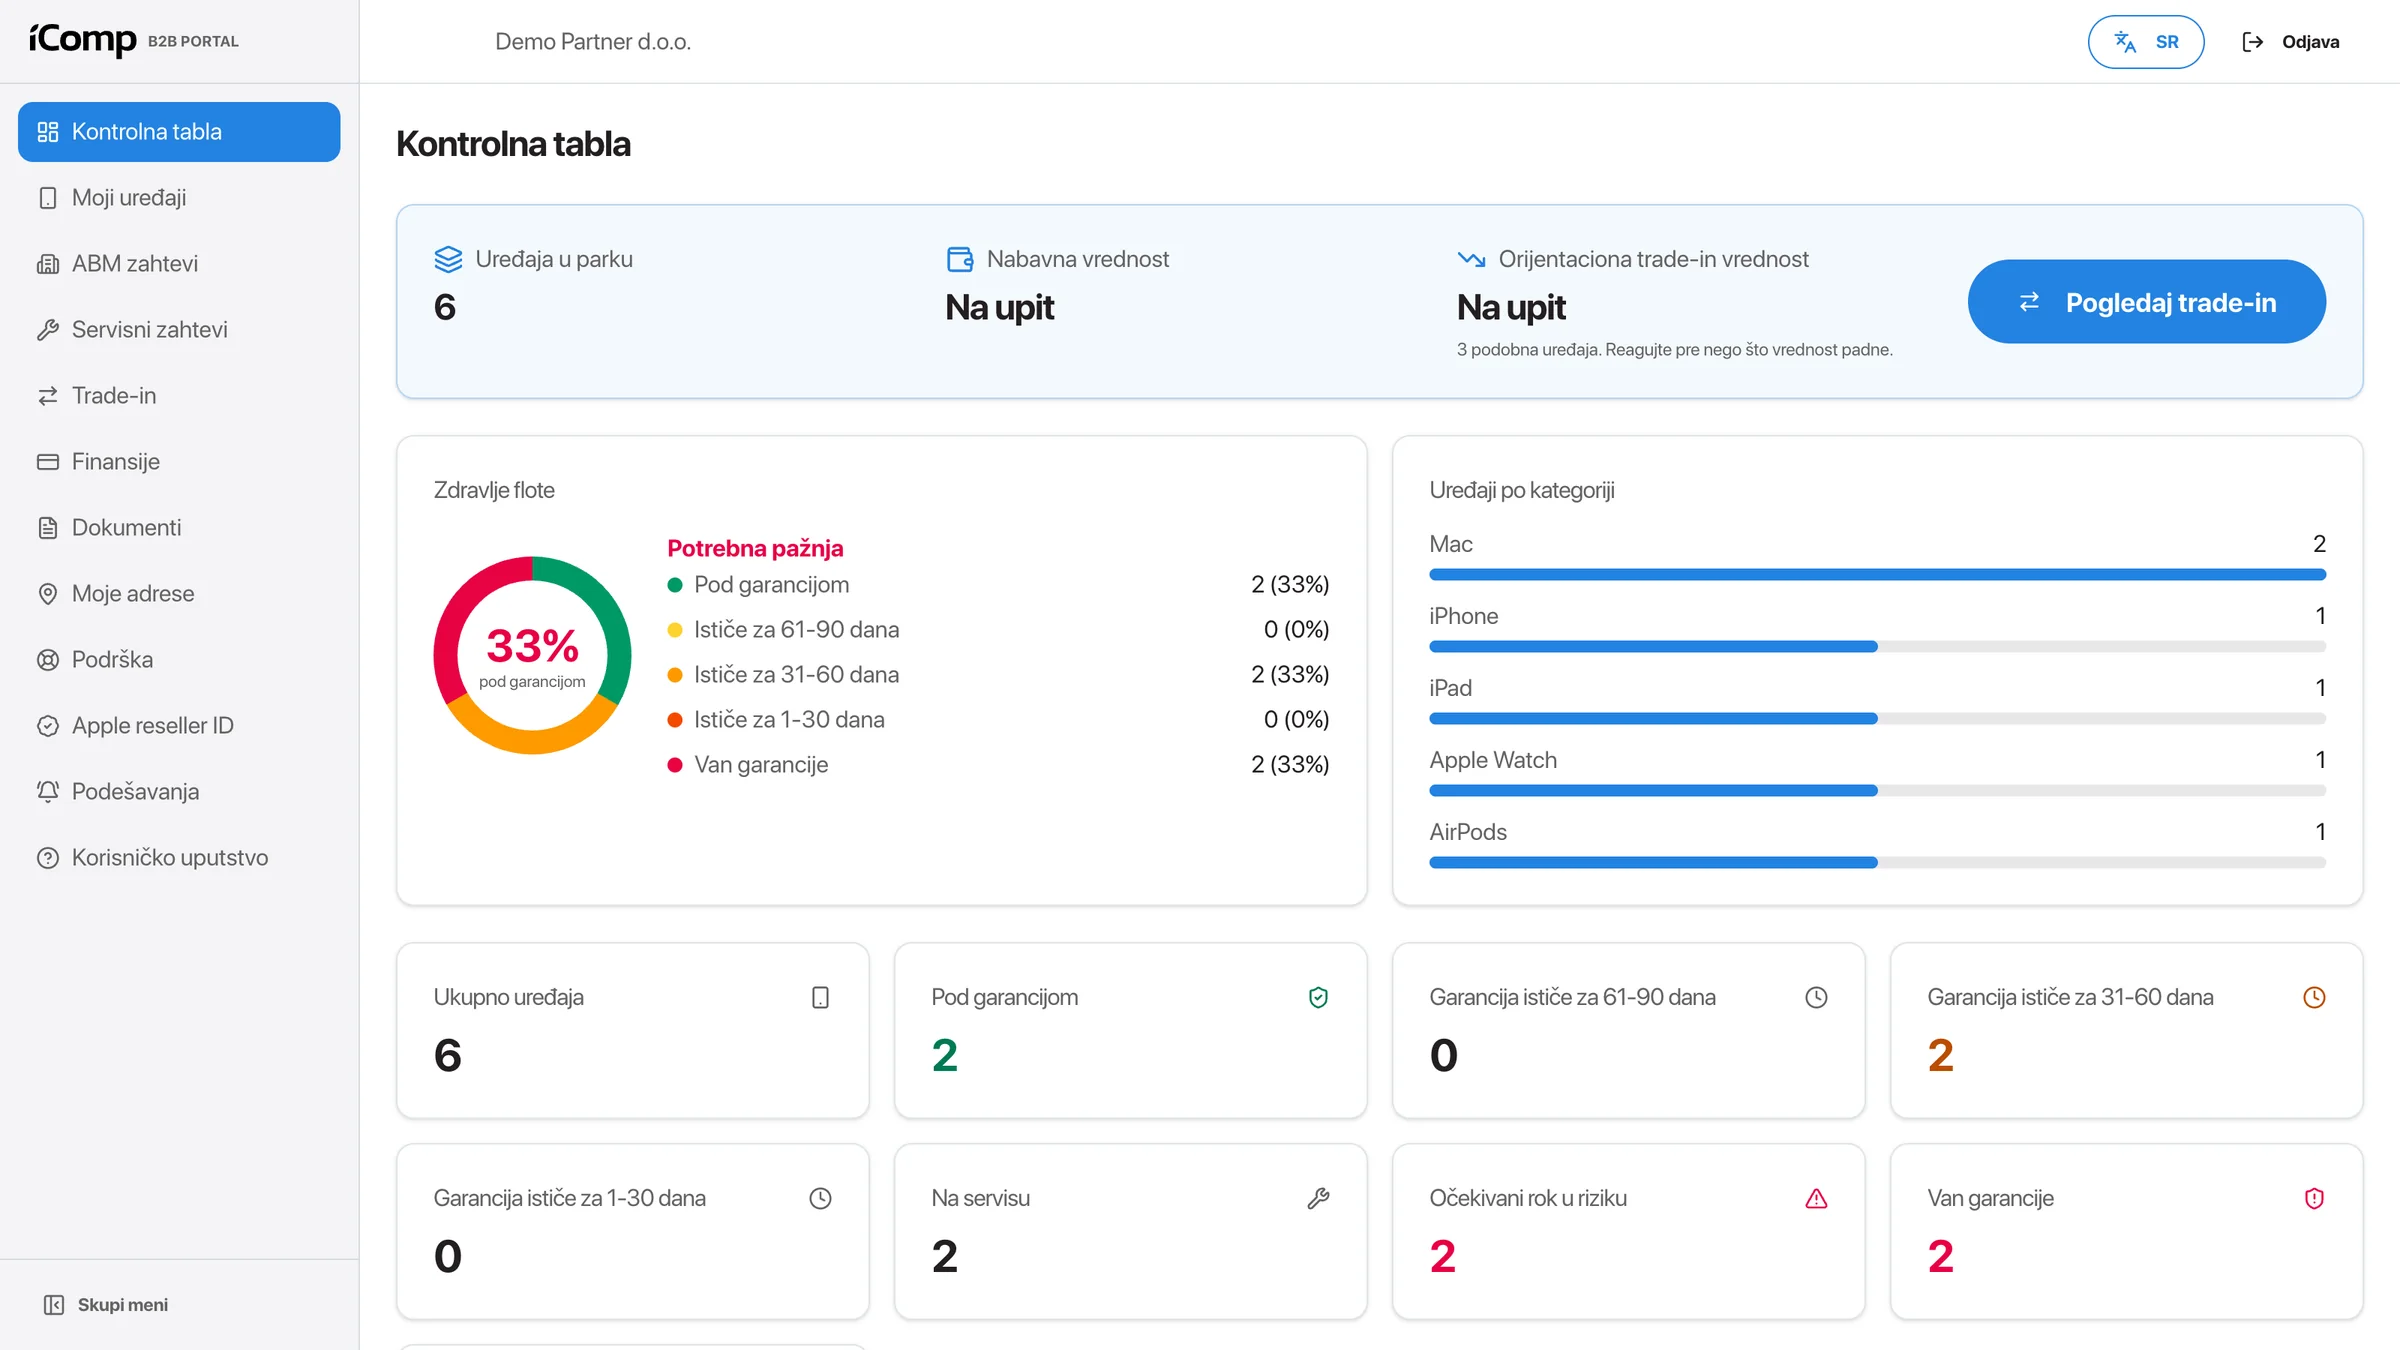Click the Finansije card icon
The height and width of the screenshot is (1350, 2400).
48,462
